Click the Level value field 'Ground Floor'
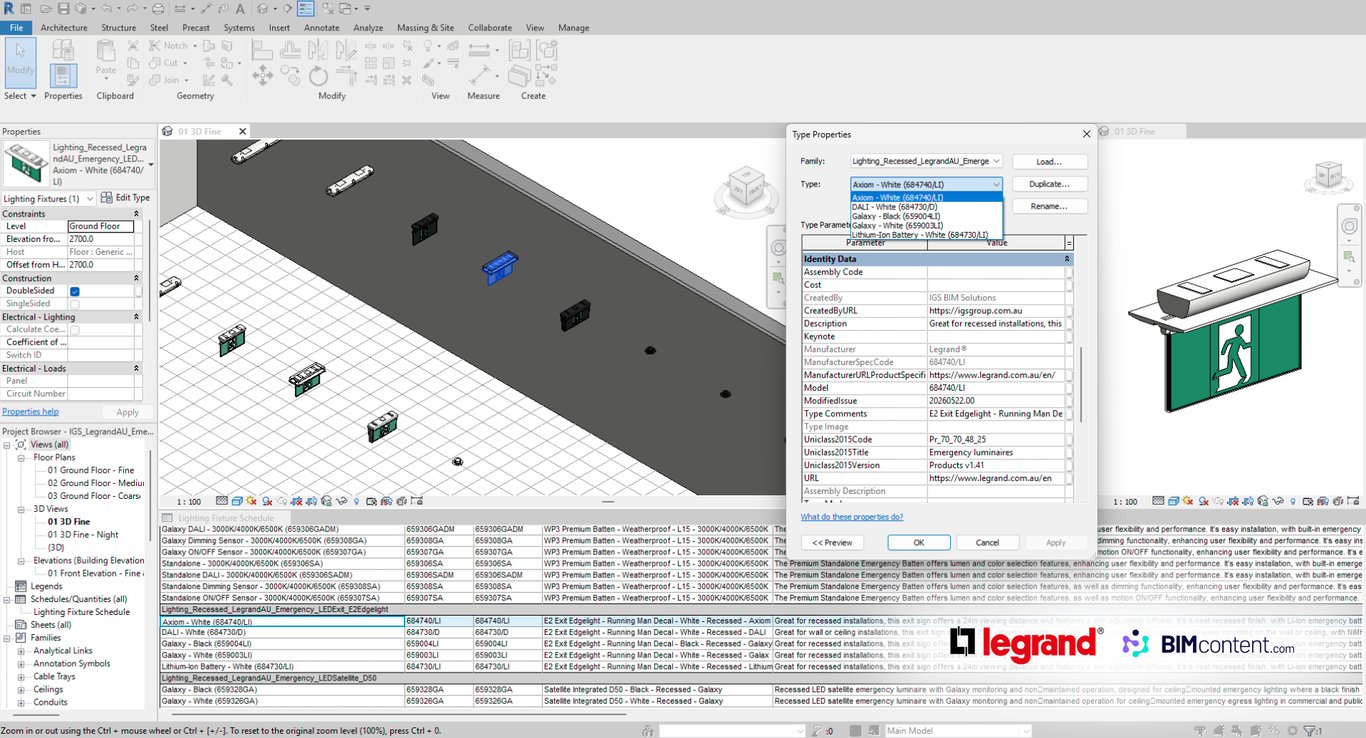The width and height of the screenshot is (1366, 738). (x=101, y=226)
